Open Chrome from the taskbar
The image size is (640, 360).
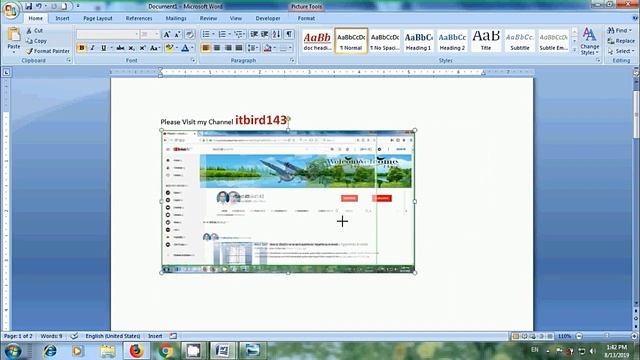pyautogui.click(x=165, y=351)
